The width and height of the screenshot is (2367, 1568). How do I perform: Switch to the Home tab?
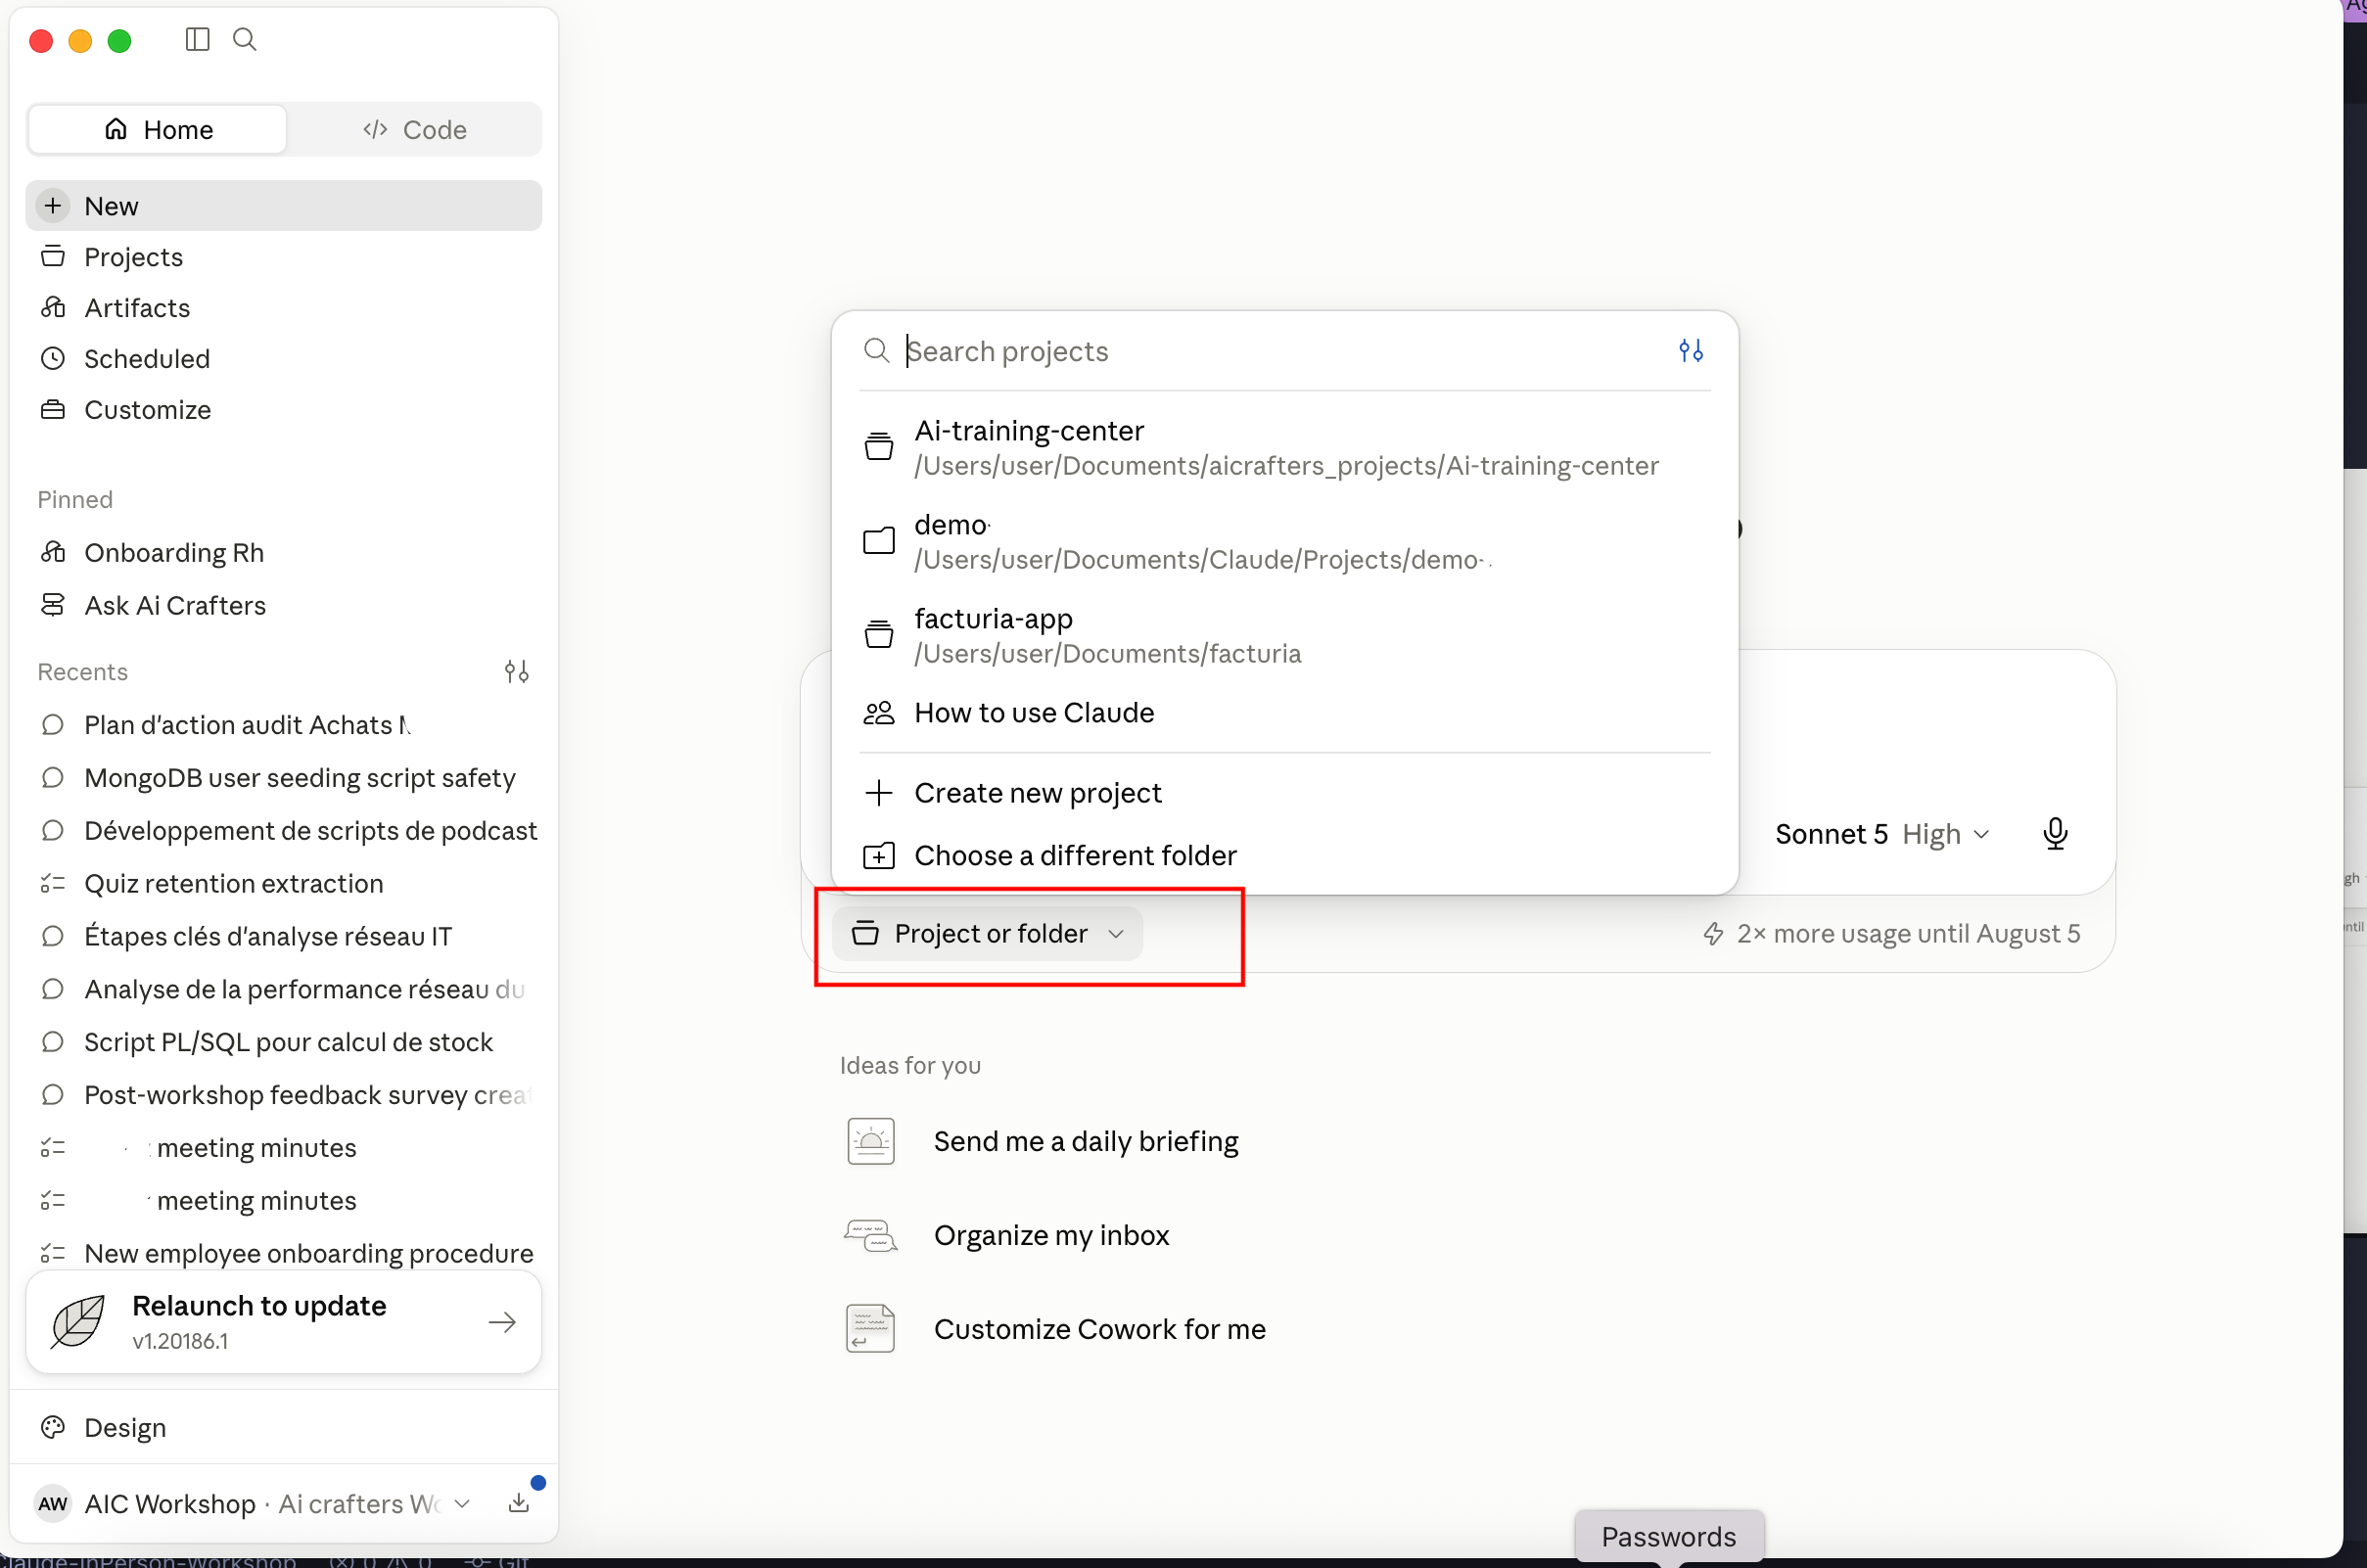158,130
